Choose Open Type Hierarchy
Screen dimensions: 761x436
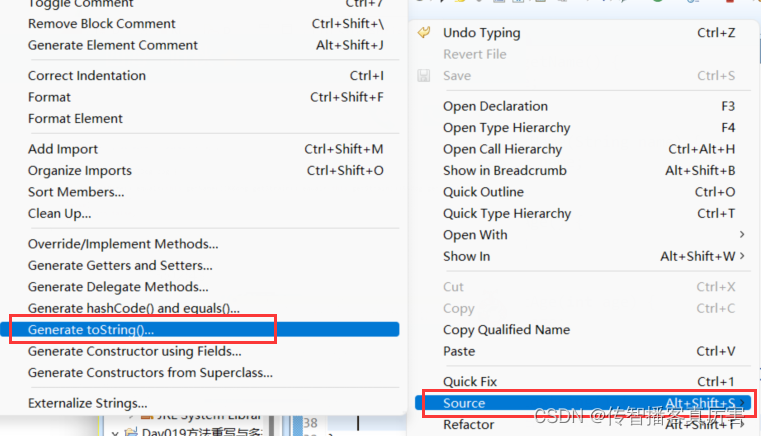pos(583,127)
